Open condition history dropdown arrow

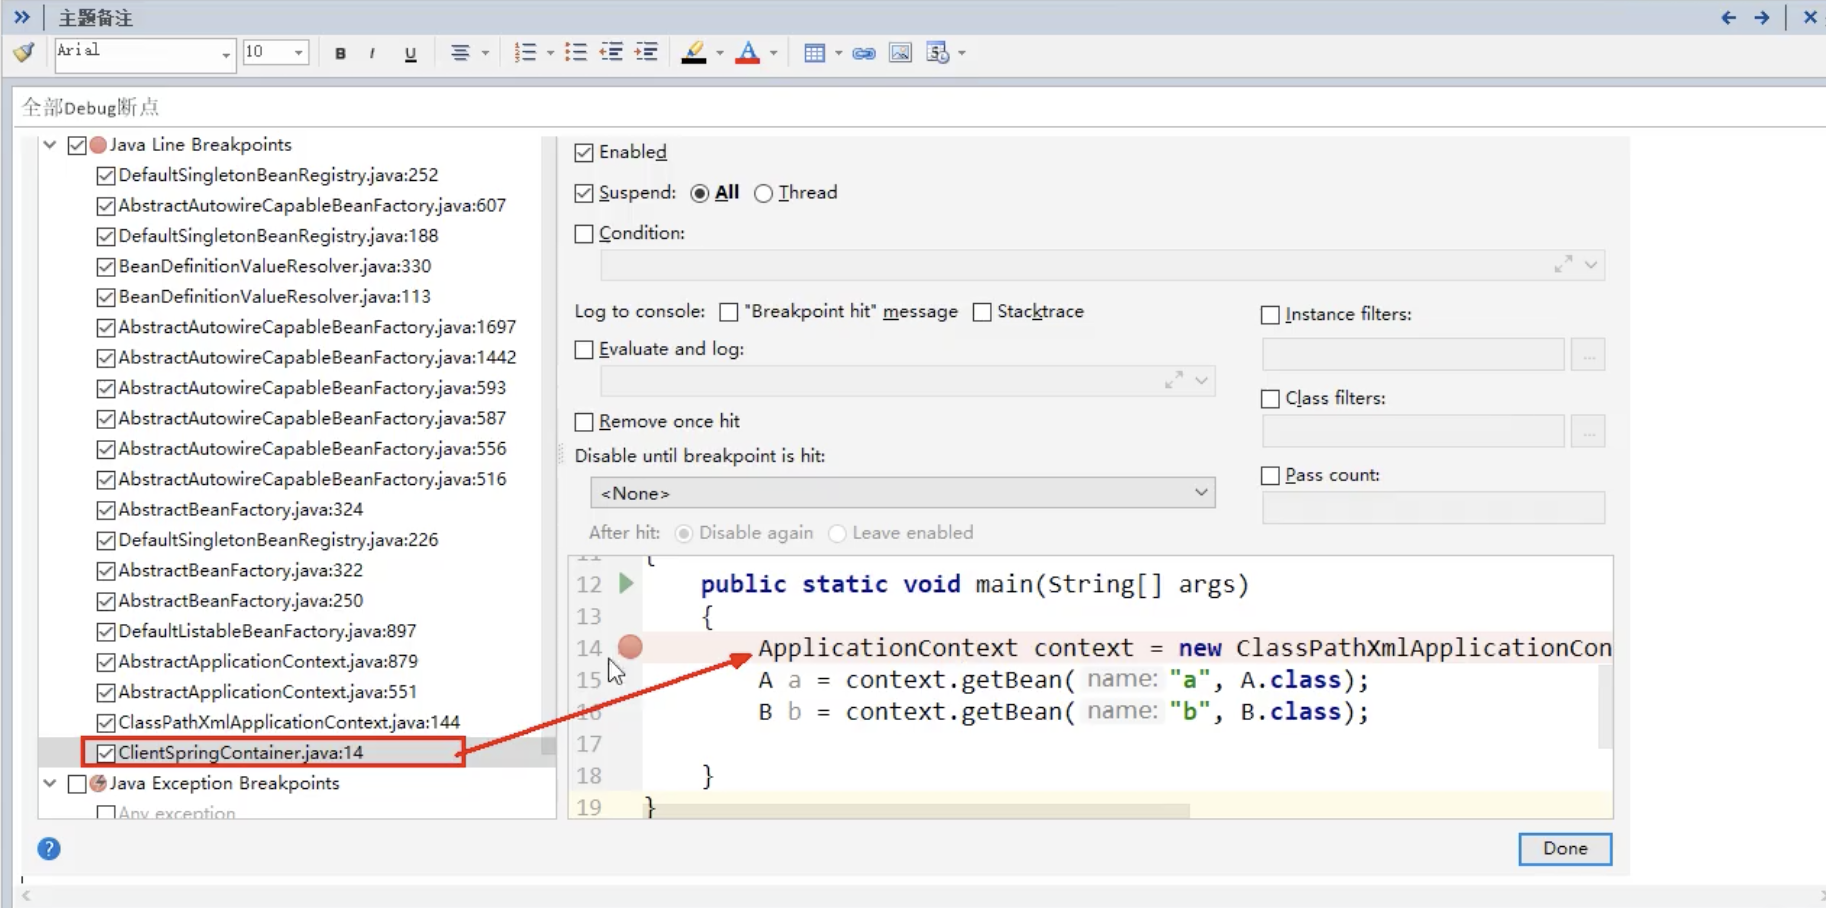coord(1591,265)
